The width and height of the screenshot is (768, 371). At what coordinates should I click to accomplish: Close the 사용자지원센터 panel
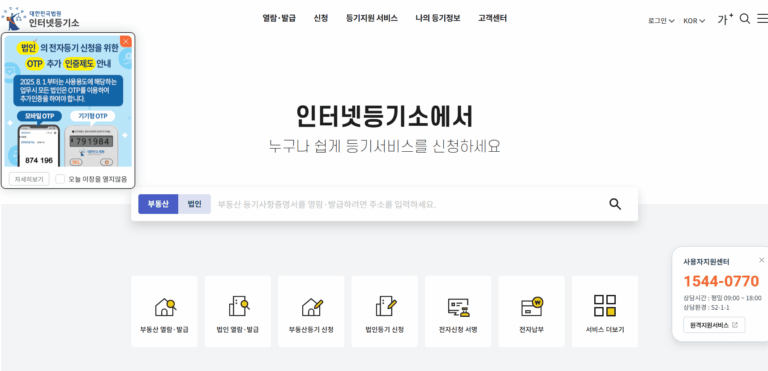[x=761, y=260]
